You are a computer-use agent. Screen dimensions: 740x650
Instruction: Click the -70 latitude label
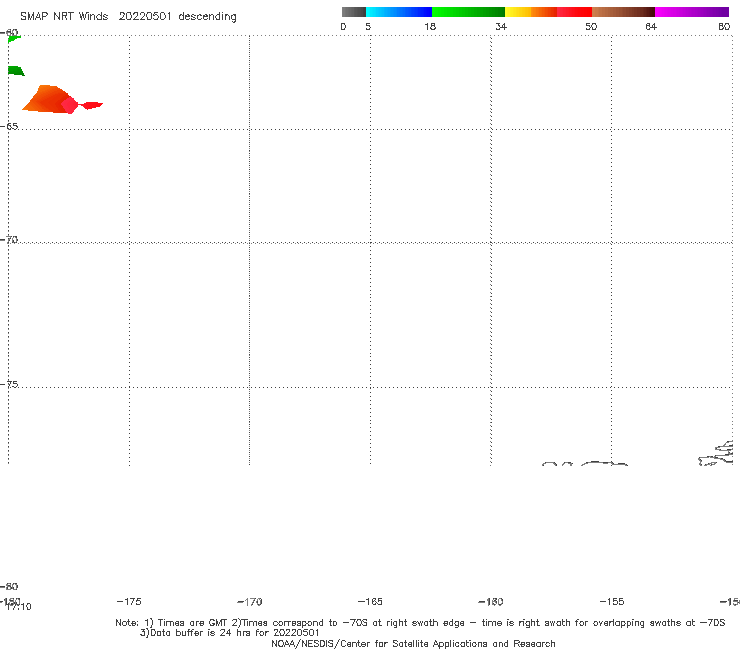9,240
